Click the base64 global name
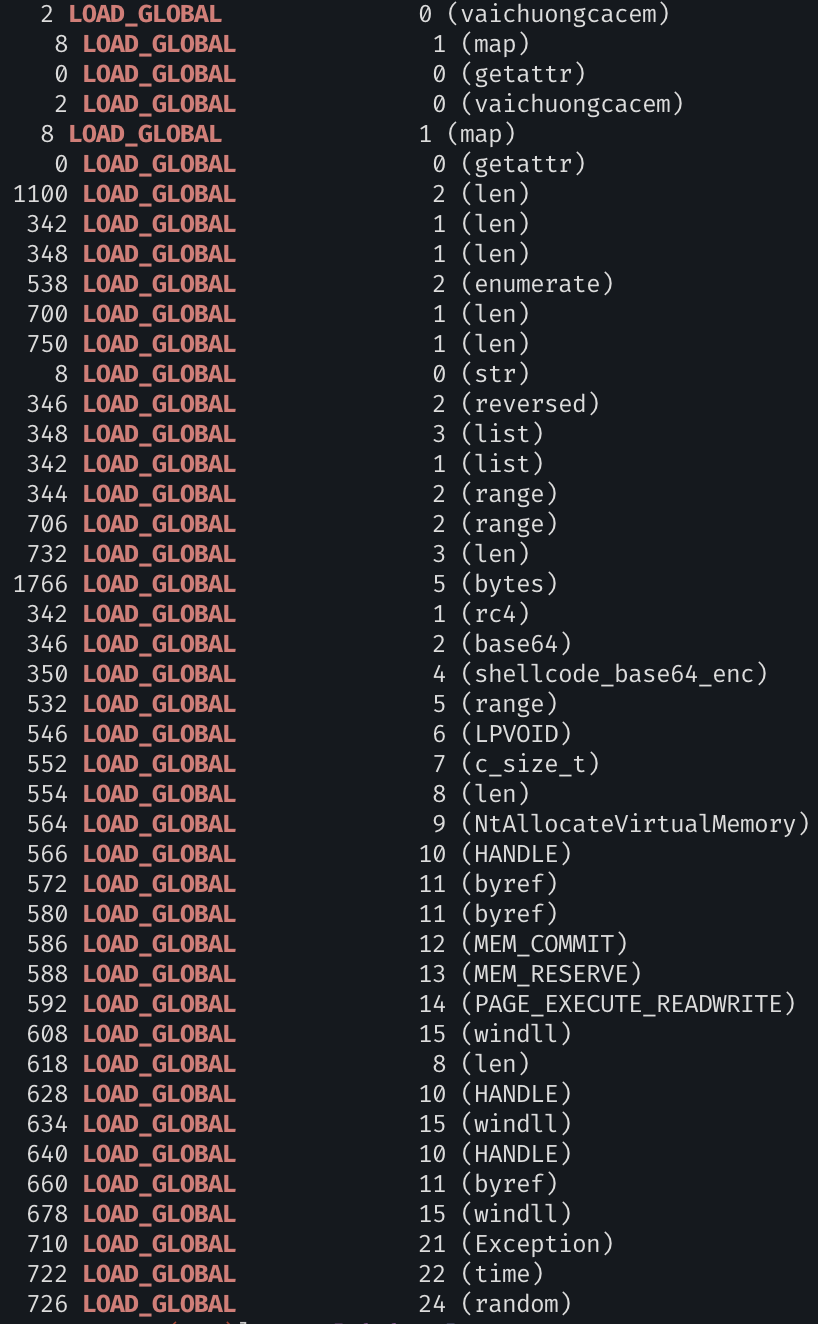The image size is (818, 1324). pos(516,644)
